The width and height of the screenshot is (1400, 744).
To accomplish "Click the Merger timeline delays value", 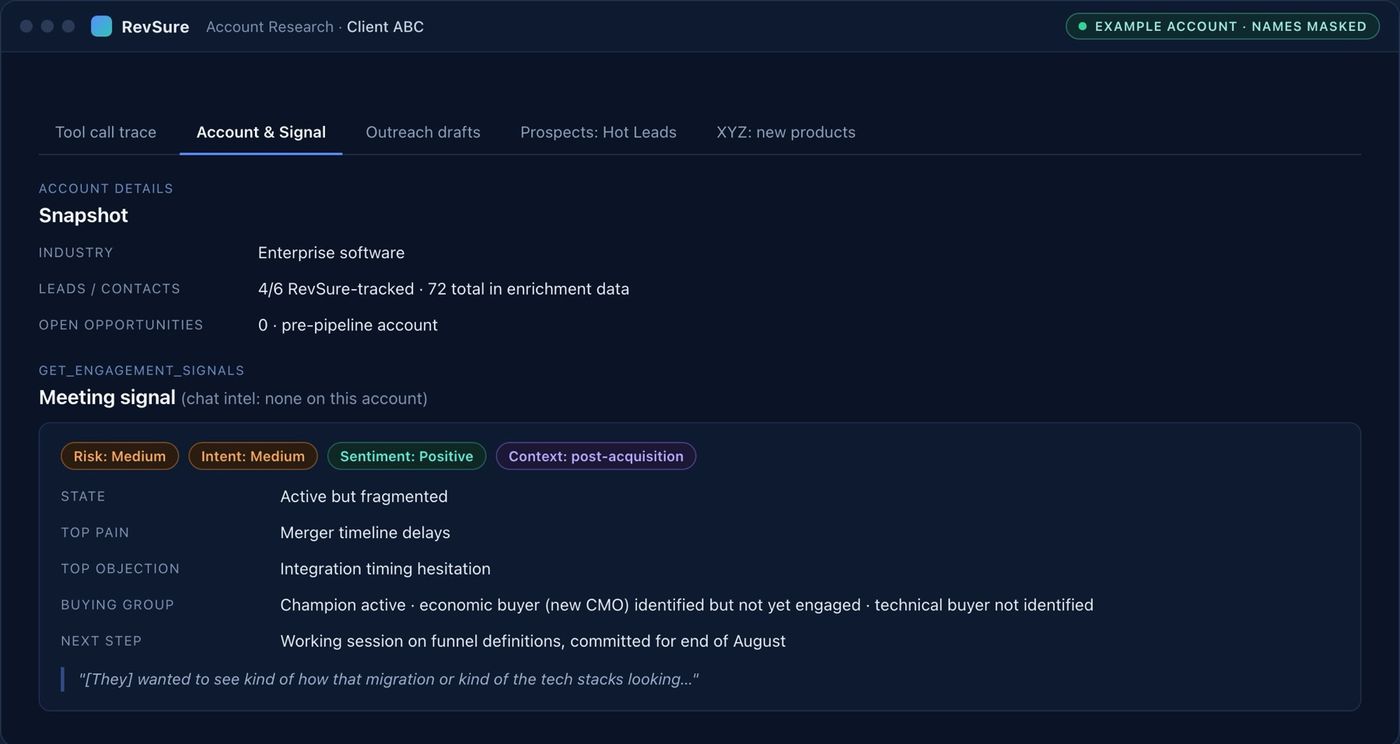I will [365, 533].
